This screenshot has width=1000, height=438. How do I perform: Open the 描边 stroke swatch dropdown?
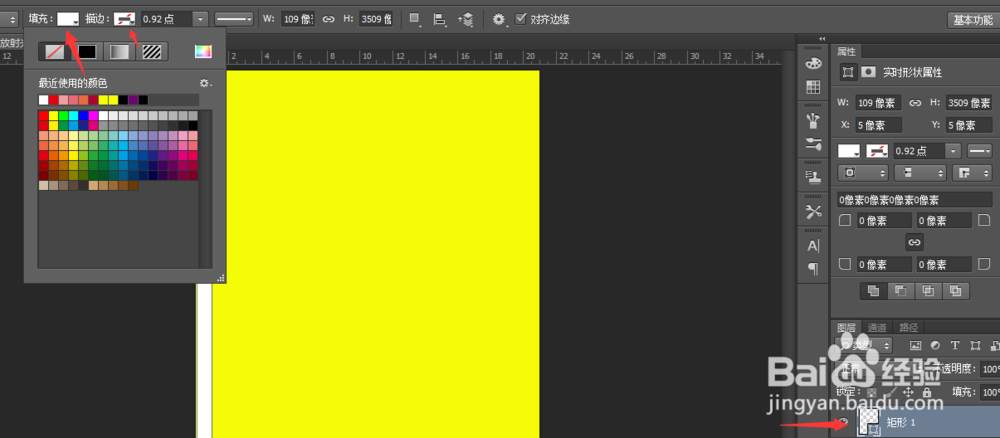(125, 19)
